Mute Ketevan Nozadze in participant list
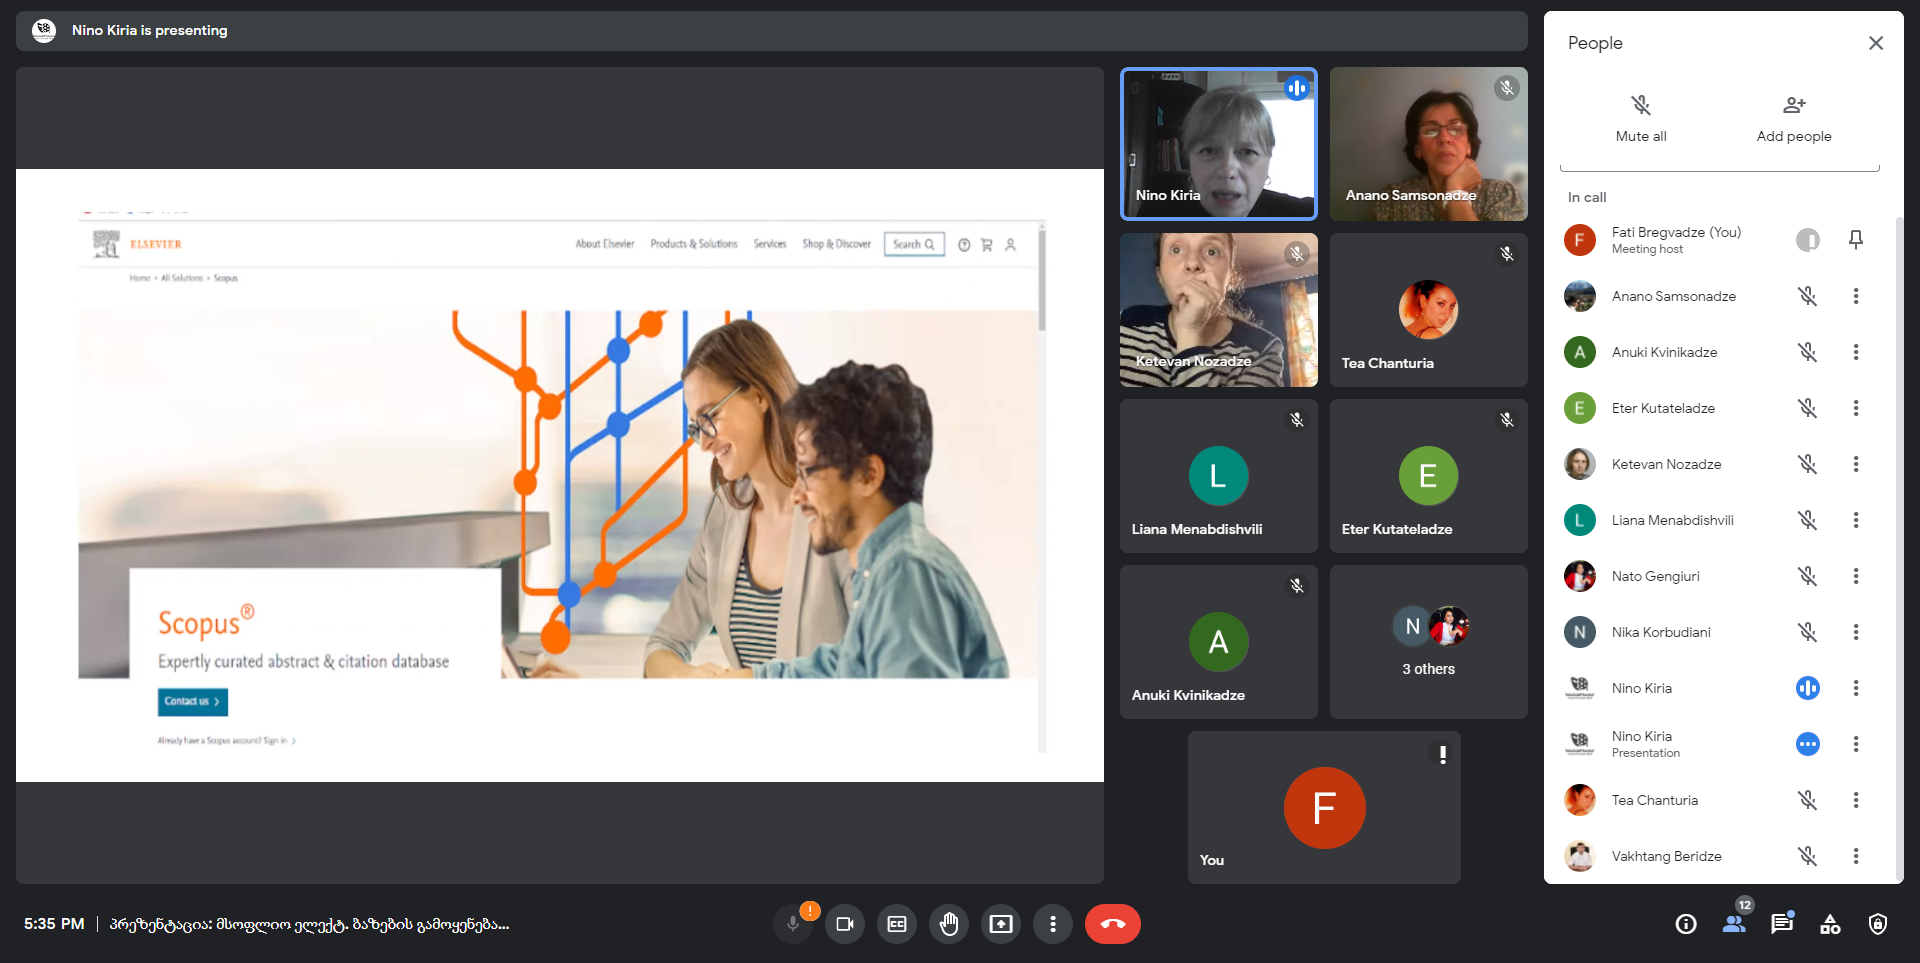Image resolution: width=1920 pixels, height=963 pixels. coord(1808,464)
